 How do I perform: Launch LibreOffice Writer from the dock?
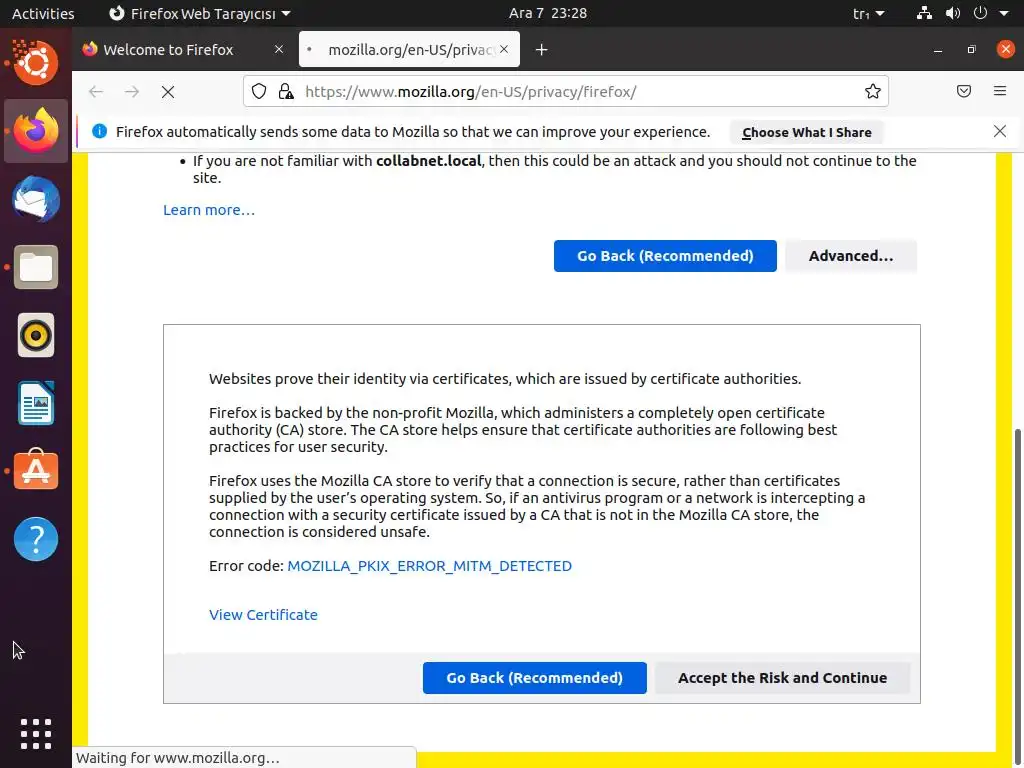tap(35, 404)
